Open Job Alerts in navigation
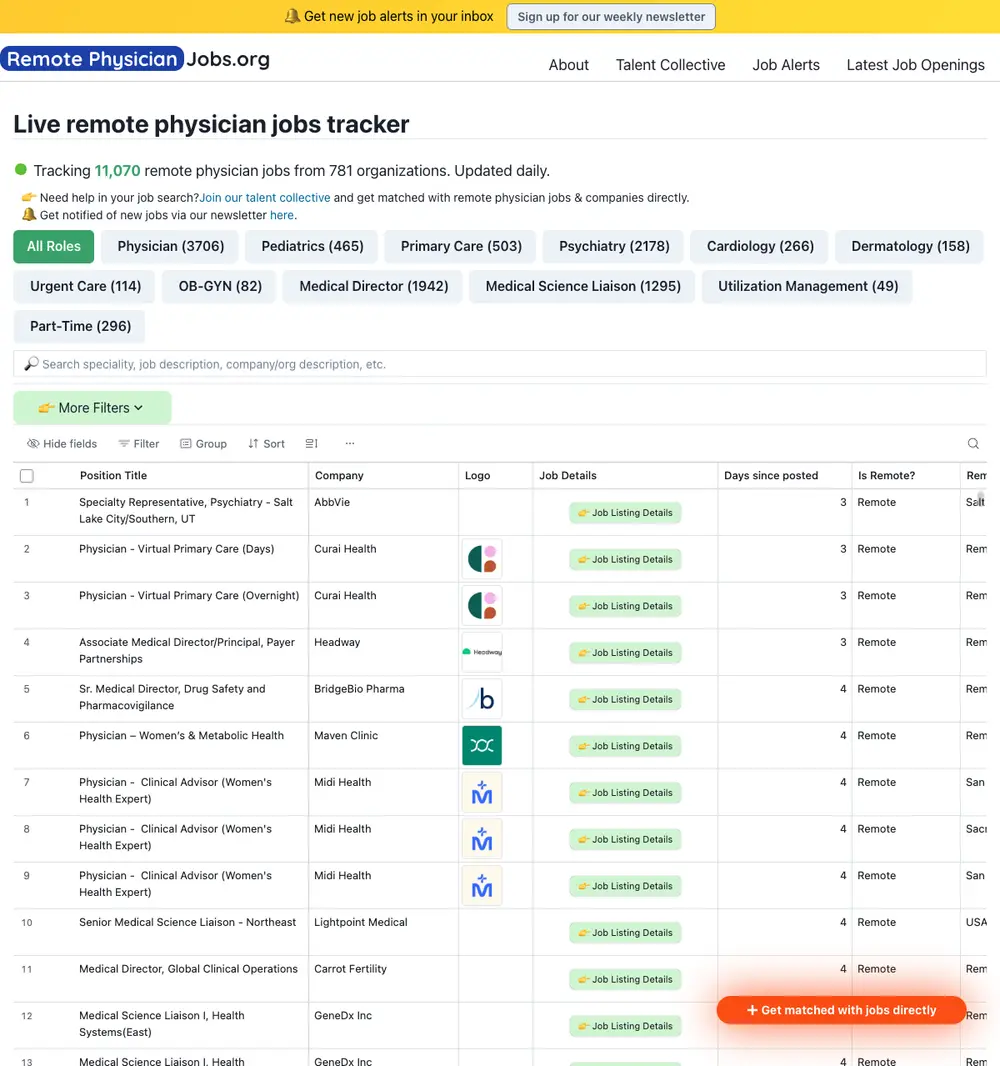This screenshot has width=1000, height=1066. (x=786, y=65)
